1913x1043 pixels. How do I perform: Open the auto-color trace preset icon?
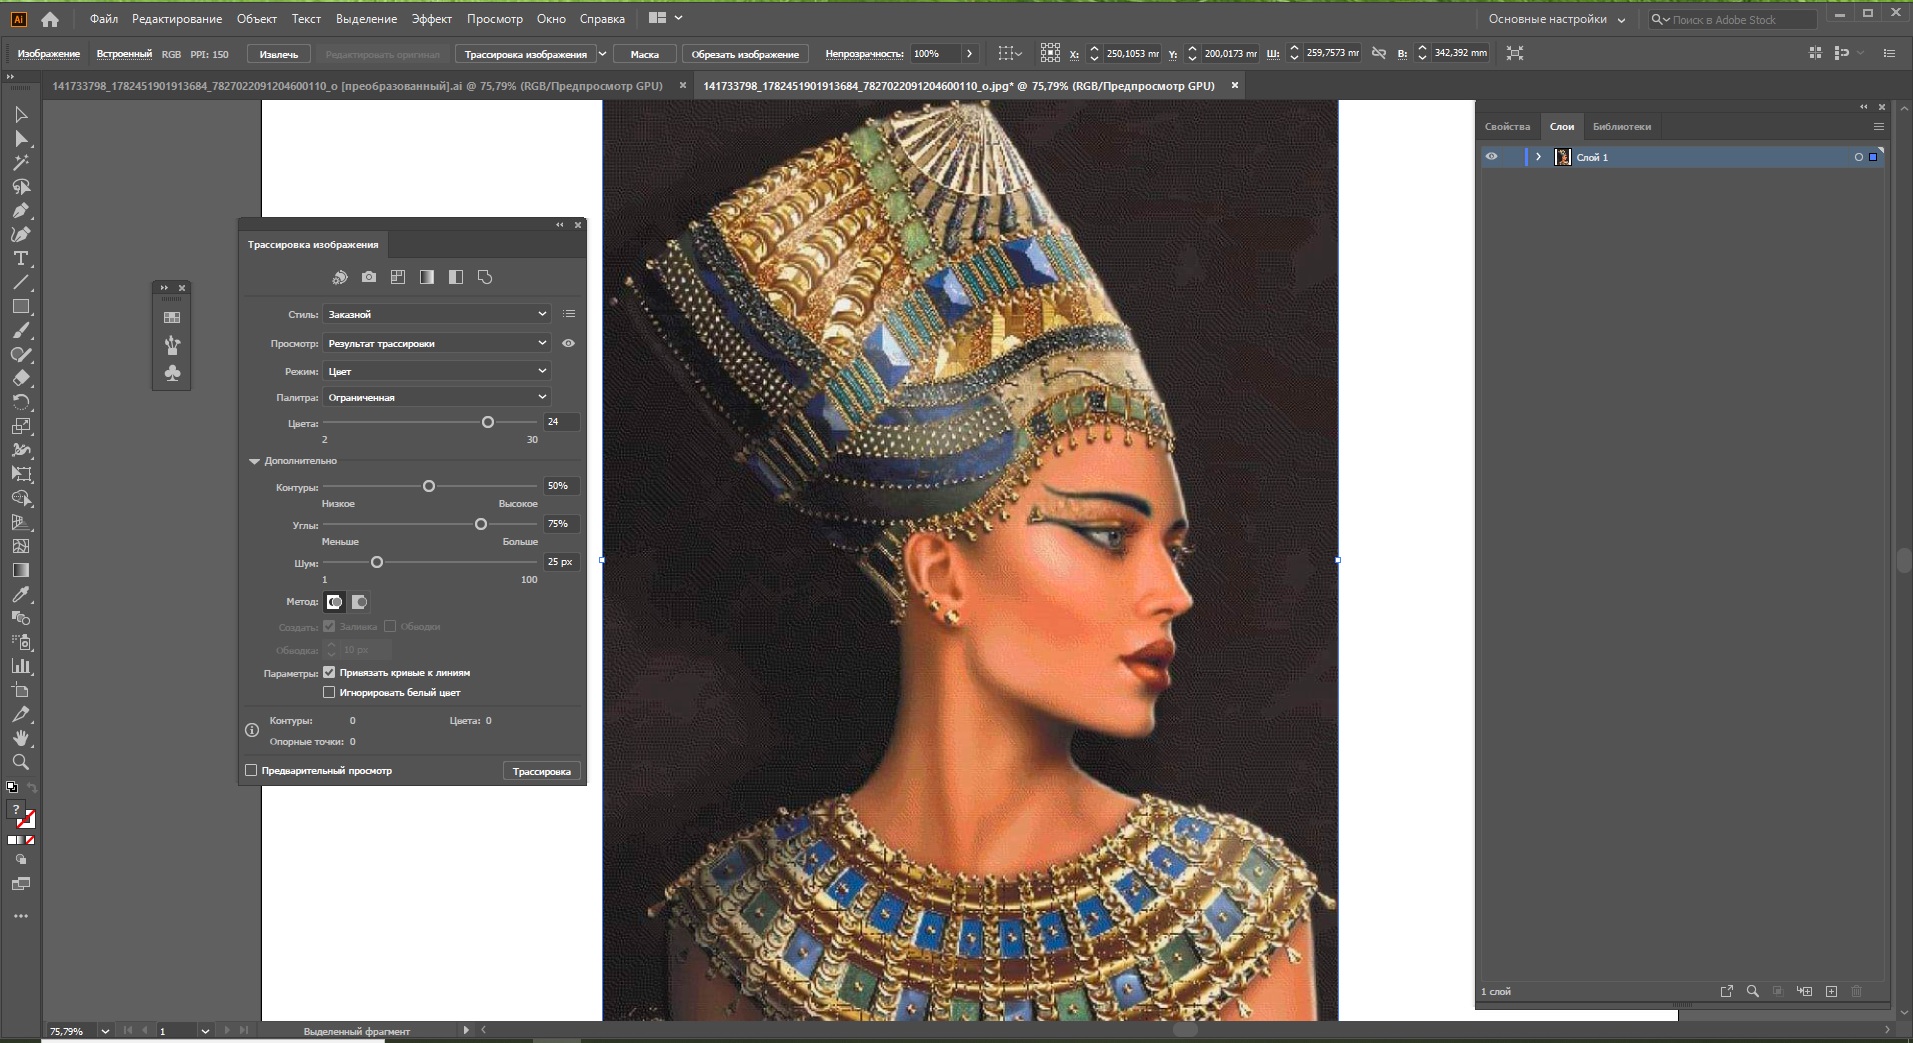click(340, 277)
